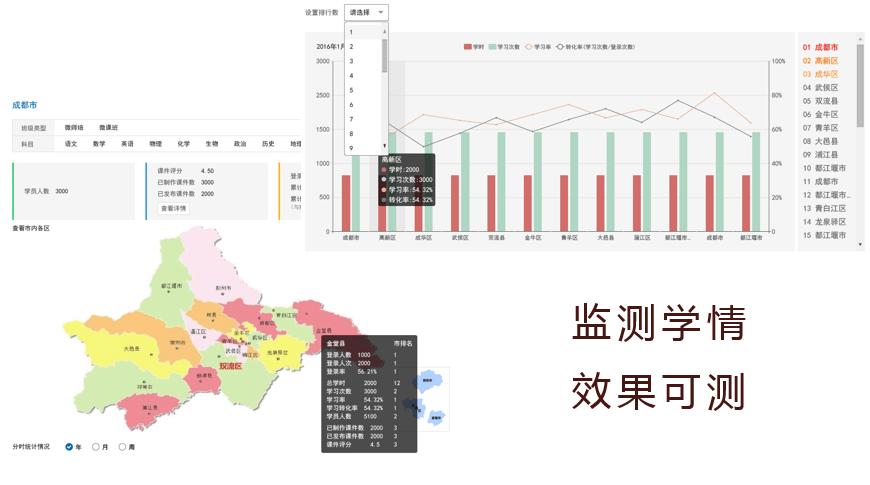Select the 生物 subject filter
The height and width of the screenshot is (485, 870).
212,144
